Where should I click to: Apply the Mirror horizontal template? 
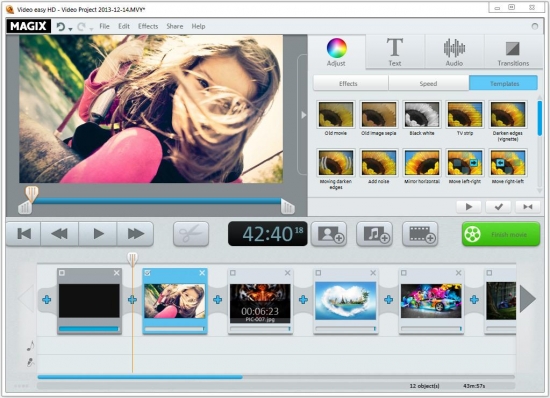point(422,163)
